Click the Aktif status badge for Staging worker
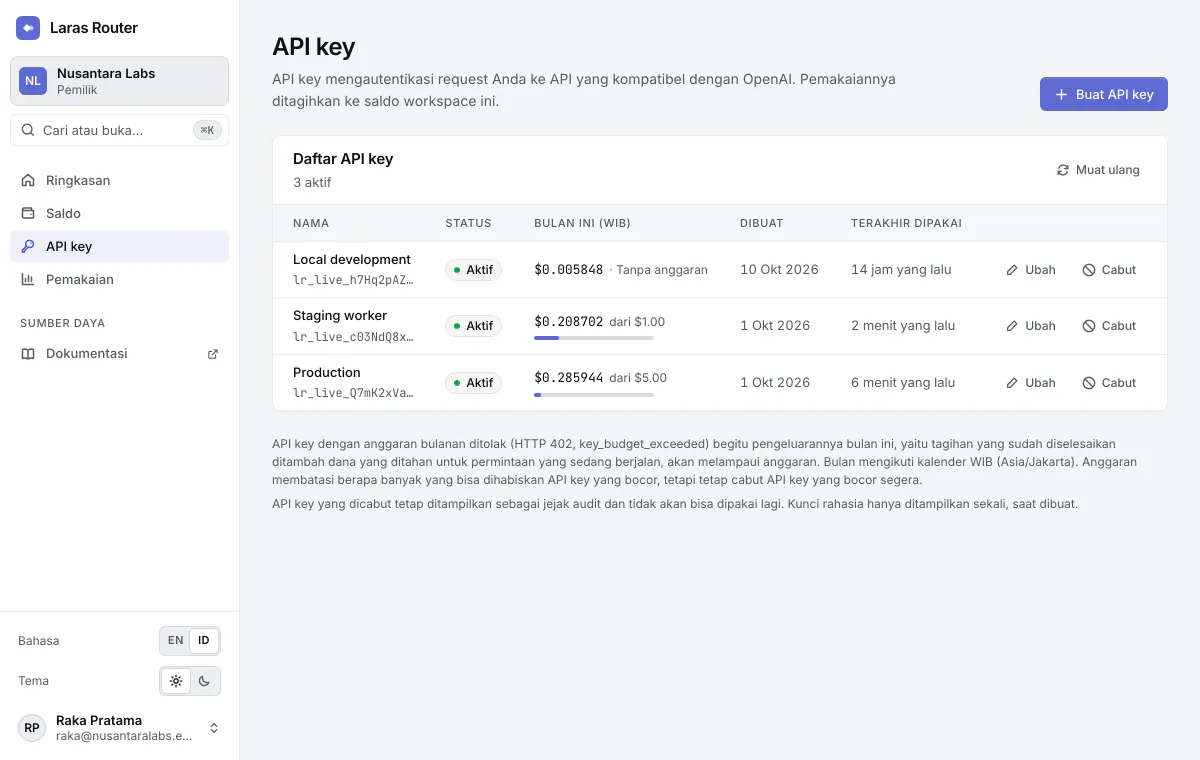The height and width of the screenshot is (760, 1200). (x=474, y=326)
